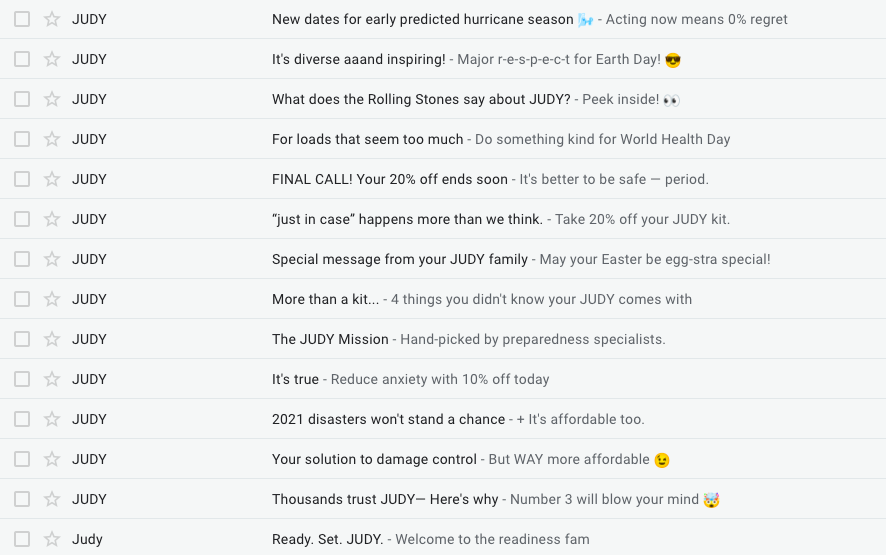Screen dimensions: 886x555
Task: Star the Rolling Stones email
Action: [52, 99]
